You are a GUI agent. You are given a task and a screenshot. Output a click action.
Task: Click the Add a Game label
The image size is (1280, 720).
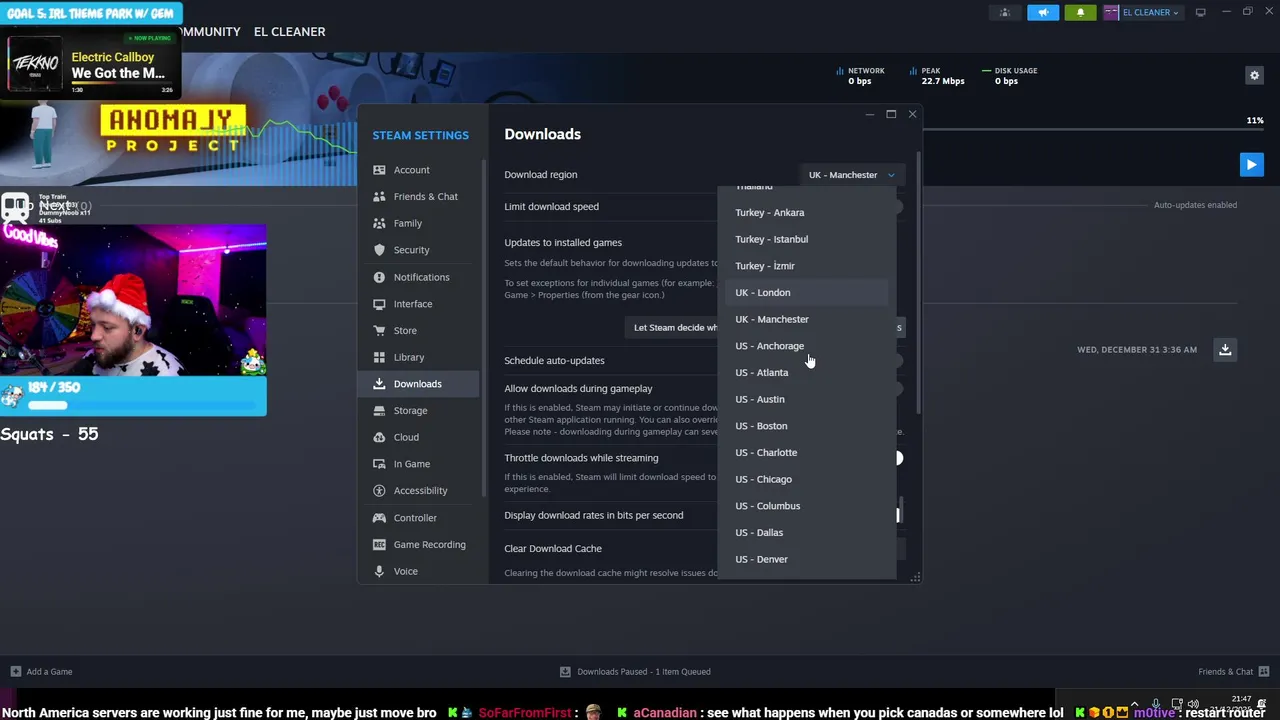coord(49,672)
